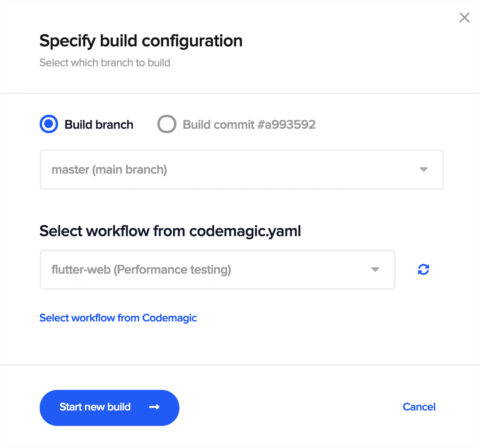Viewport: 480px width, 448px height.
Task: Open the master (main branch) dropdown
Action: pos(242,170)
